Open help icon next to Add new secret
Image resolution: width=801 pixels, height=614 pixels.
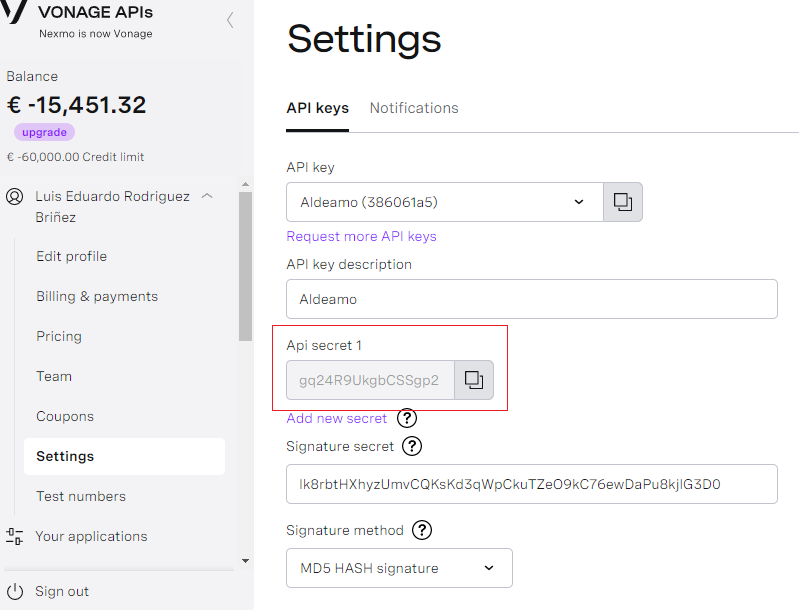click(407, 418)
